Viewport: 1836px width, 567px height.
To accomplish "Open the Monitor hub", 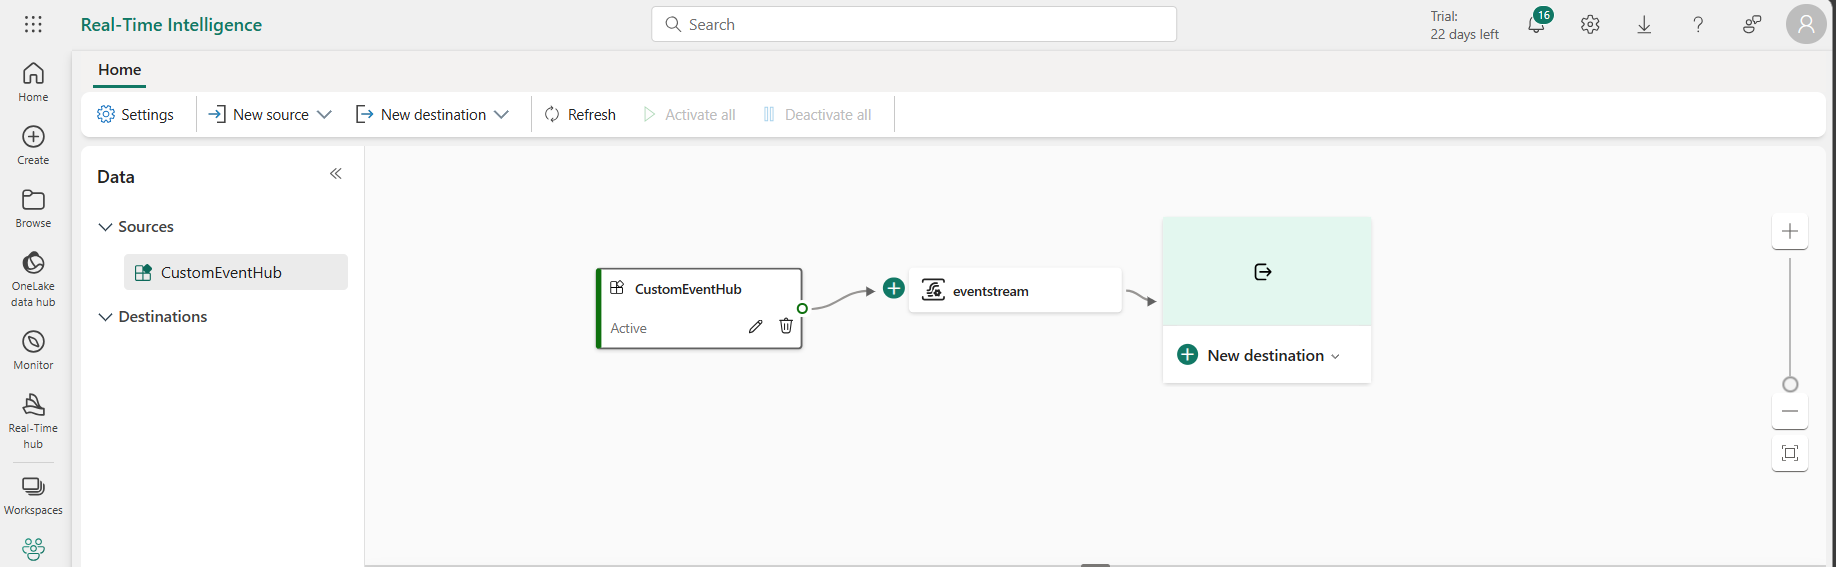I will click(x=33, y=350).
